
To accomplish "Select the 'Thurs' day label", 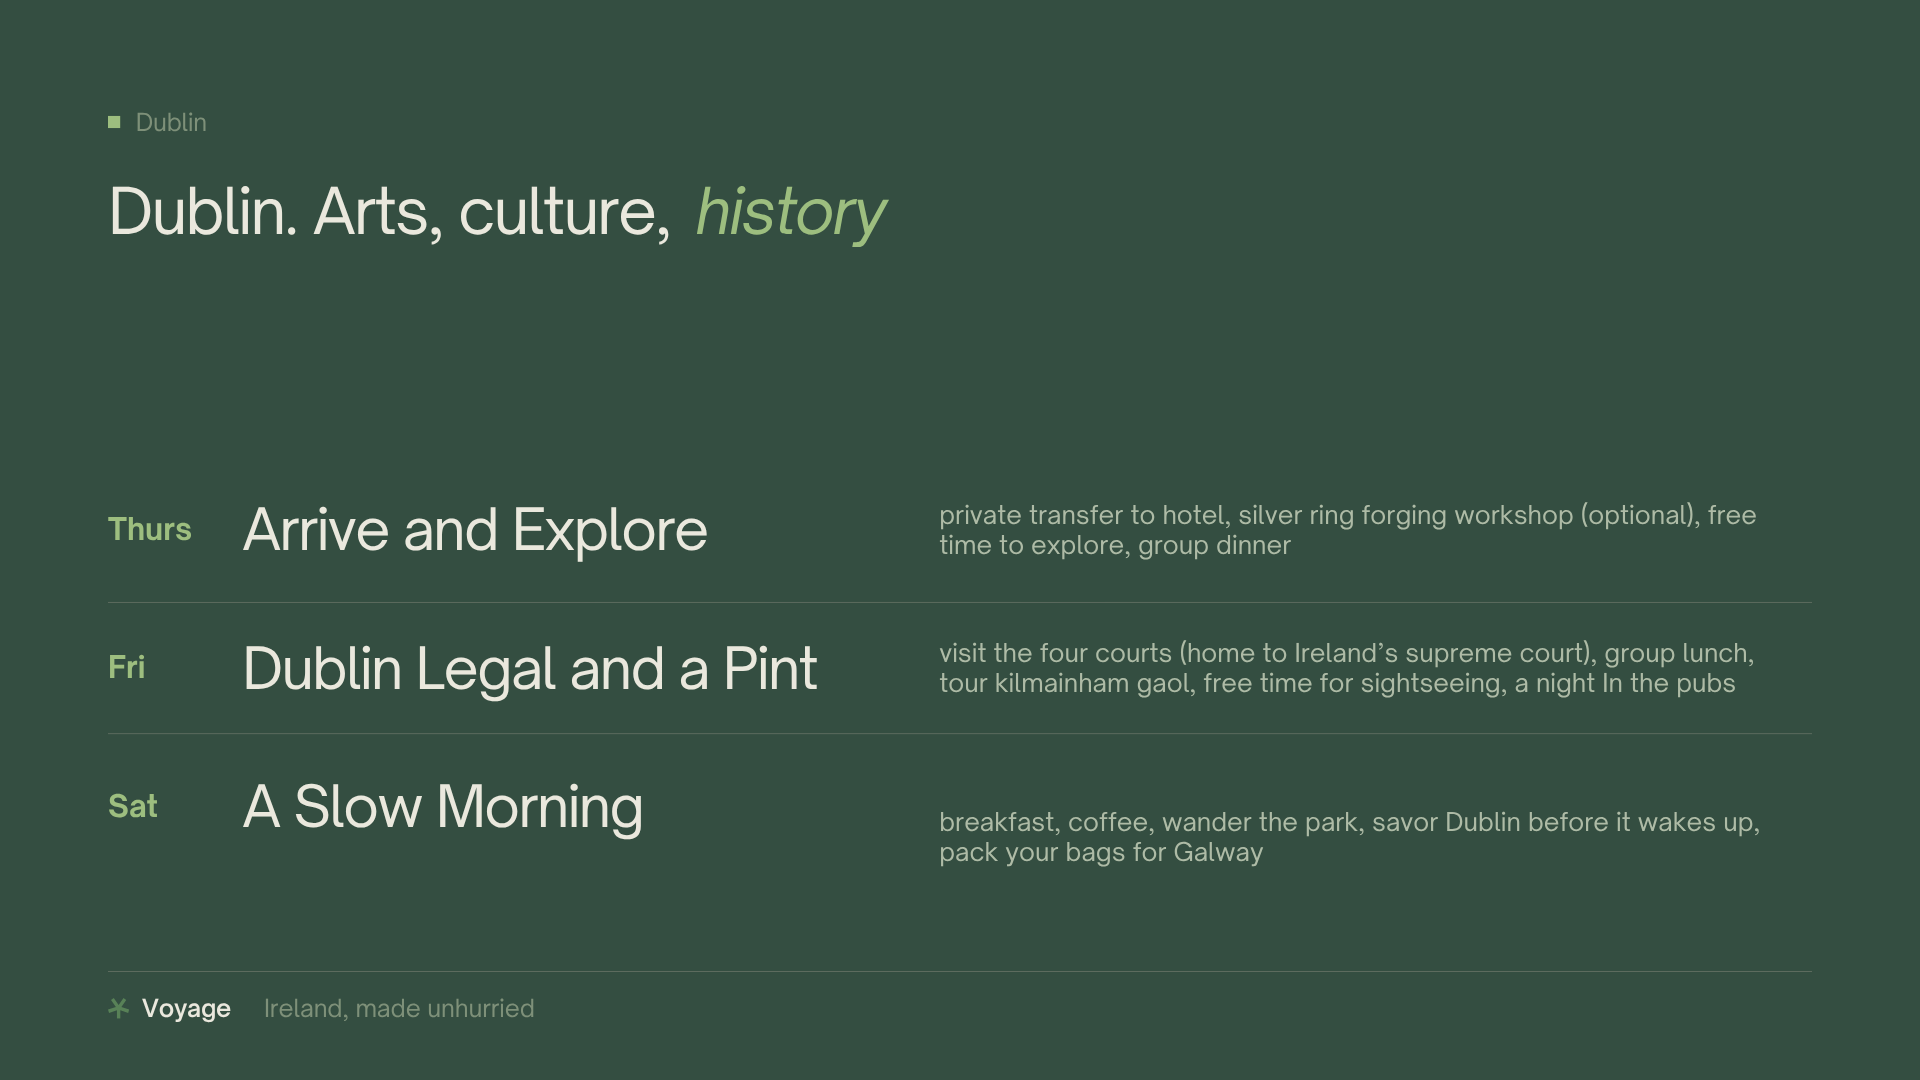I will coord(149,529).
